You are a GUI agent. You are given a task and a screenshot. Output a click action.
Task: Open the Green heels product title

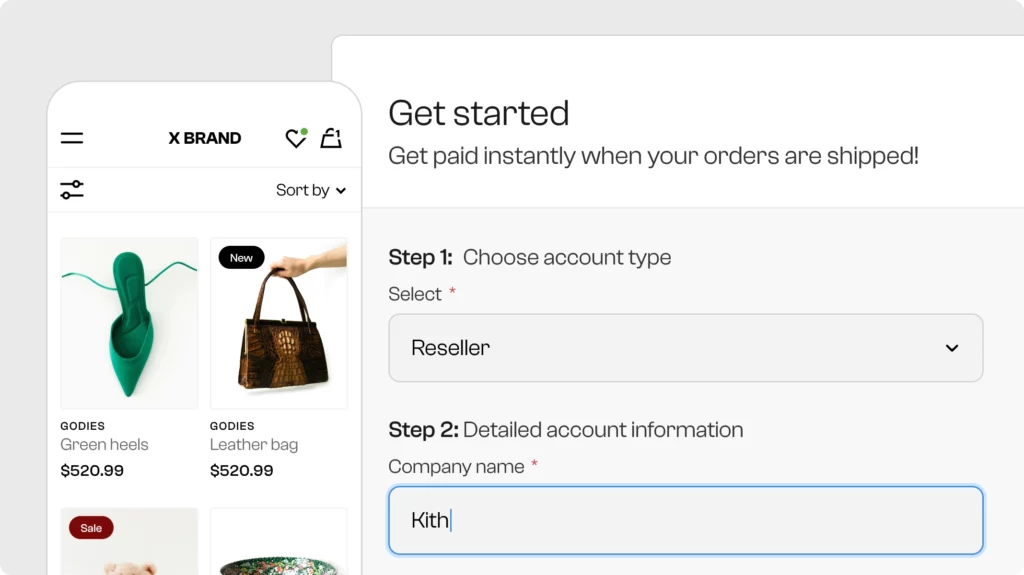click(104, 444)
